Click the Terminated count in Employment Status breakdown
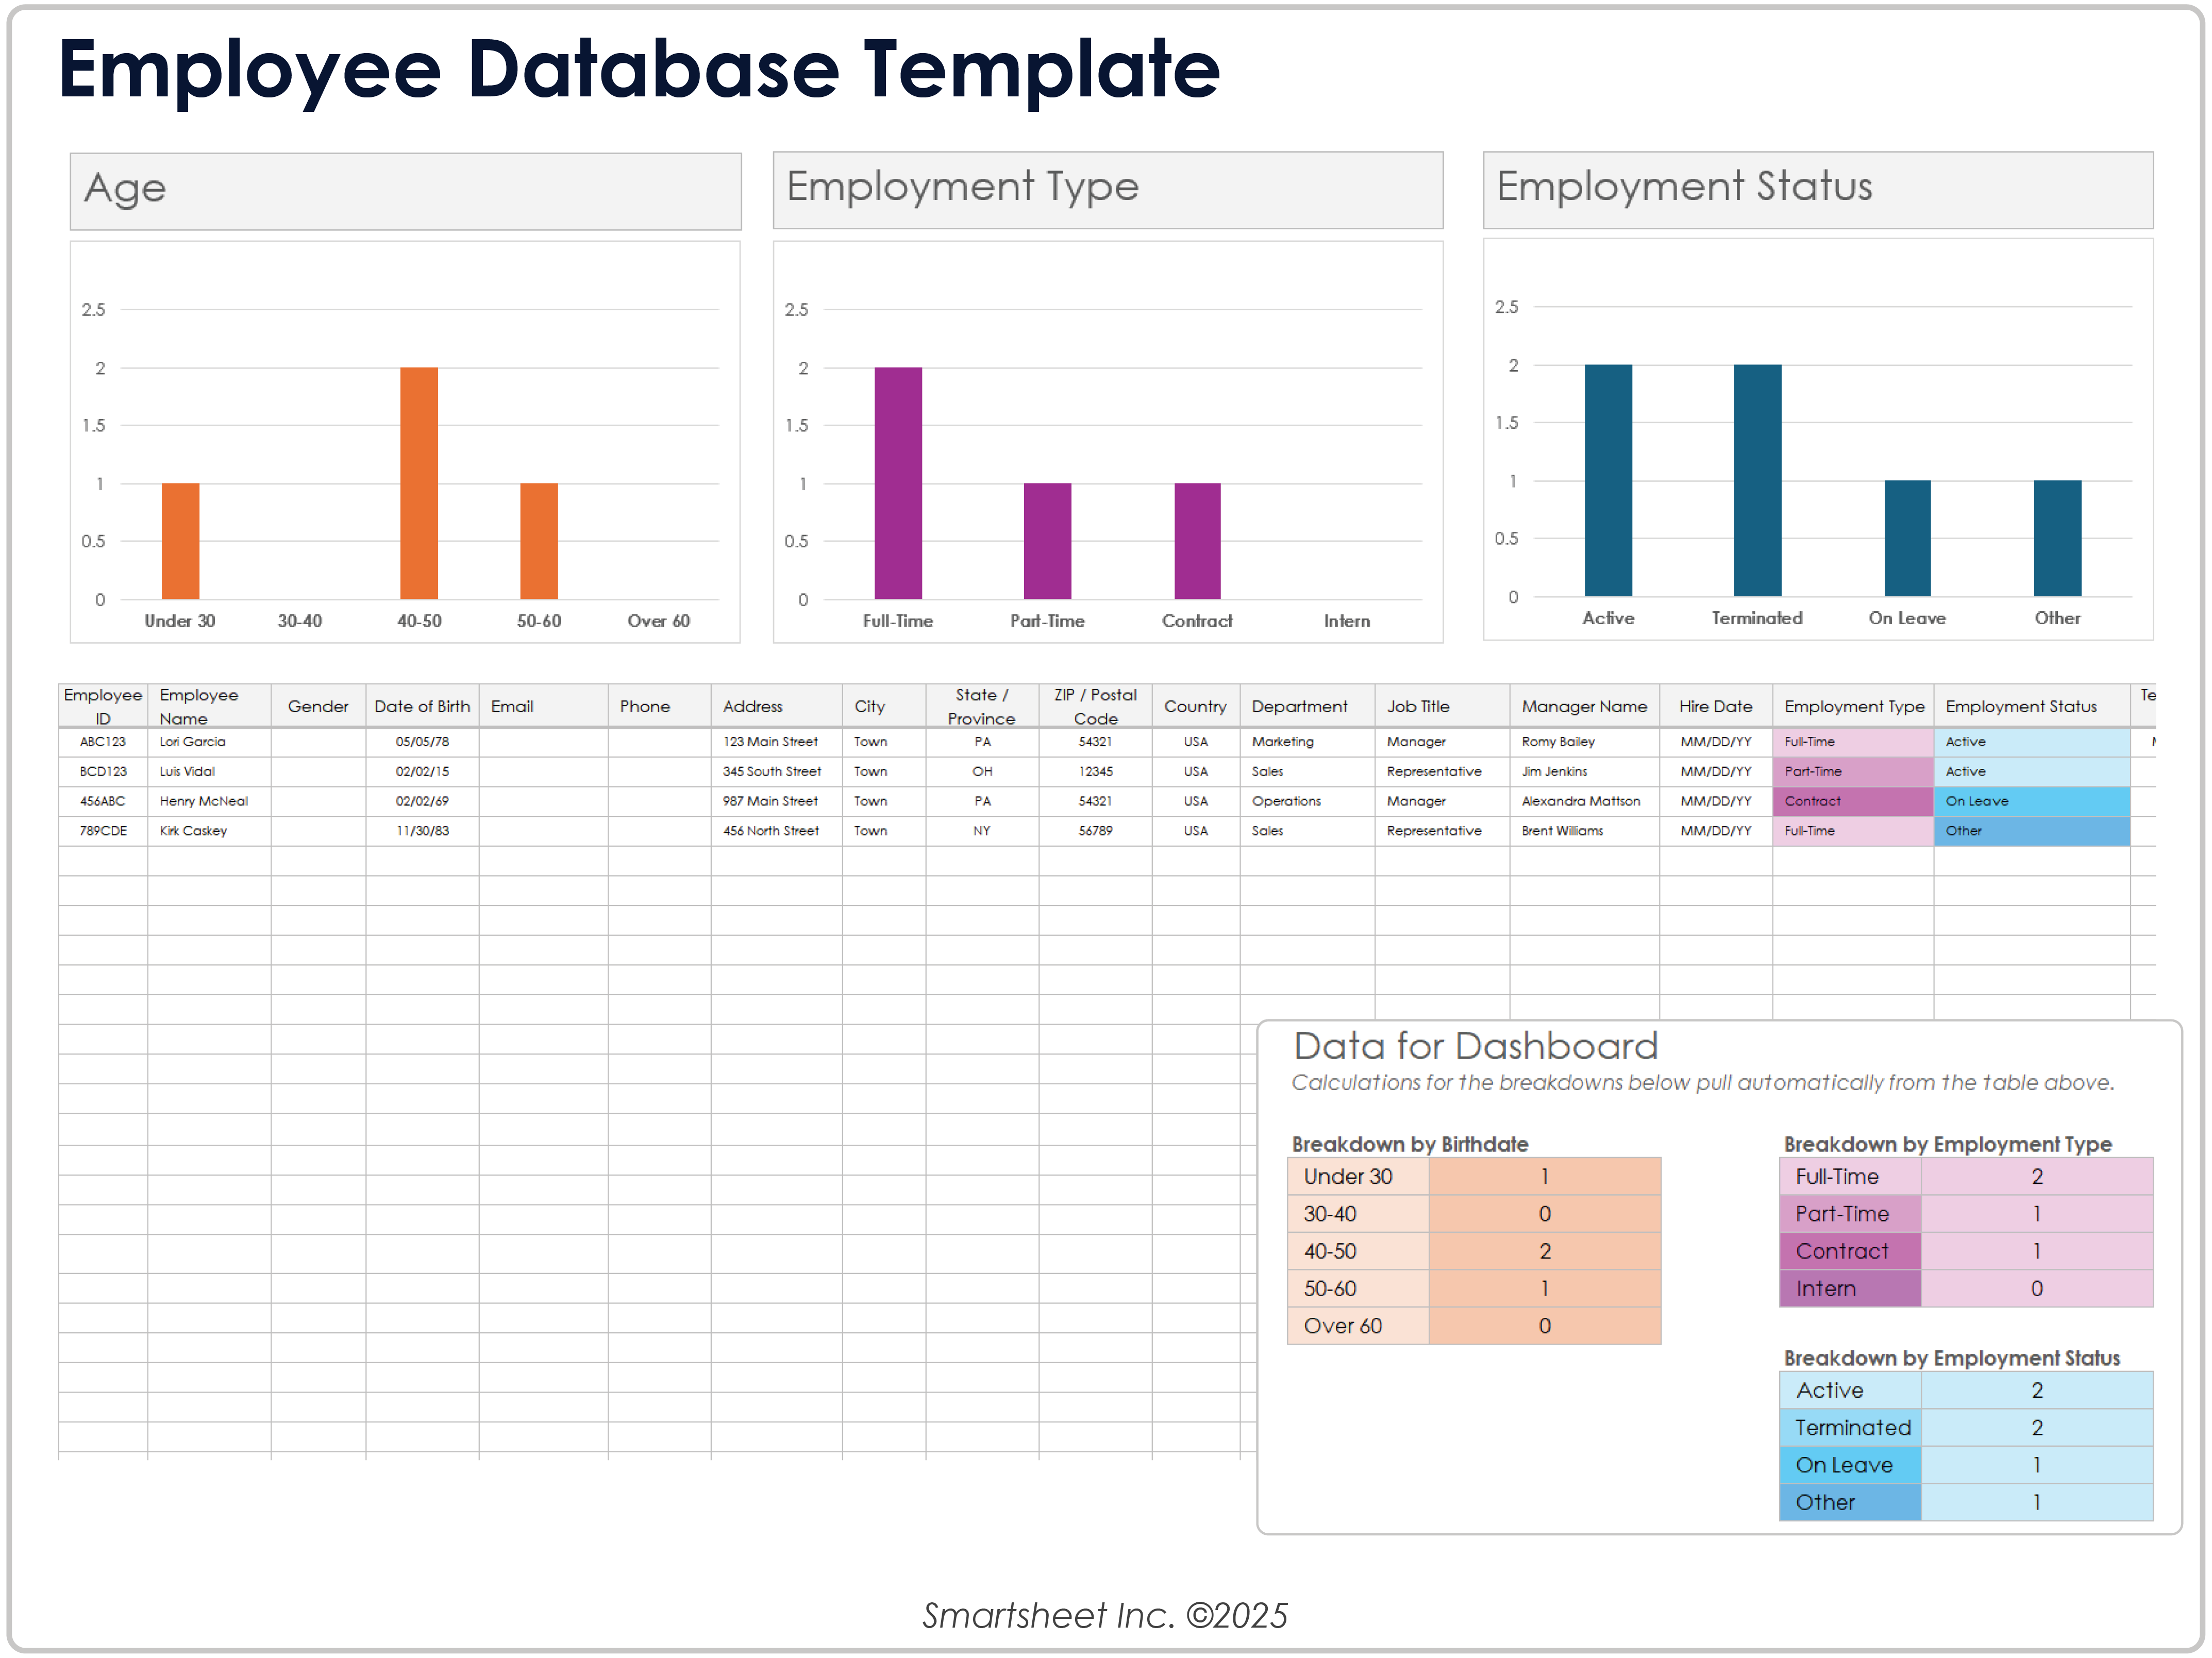 click(x=2038, y=1427)
